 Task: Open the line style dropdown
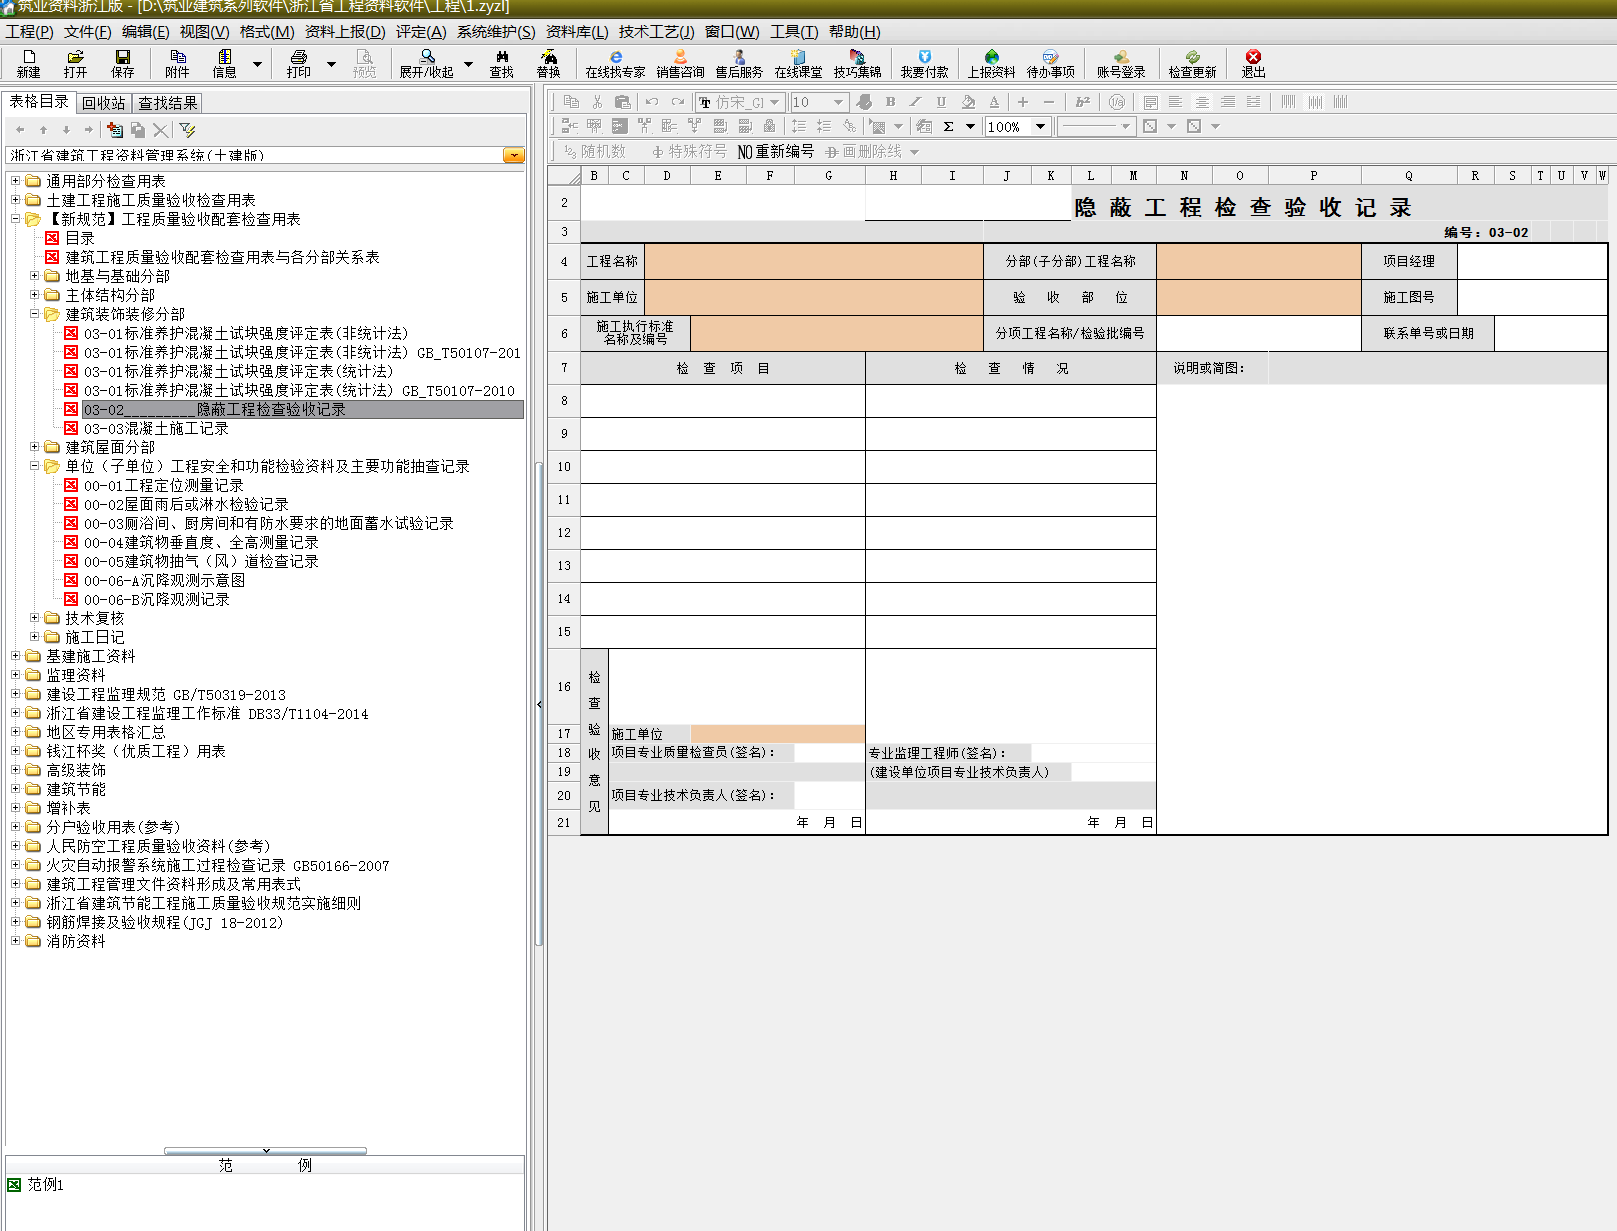(1125, 126)
